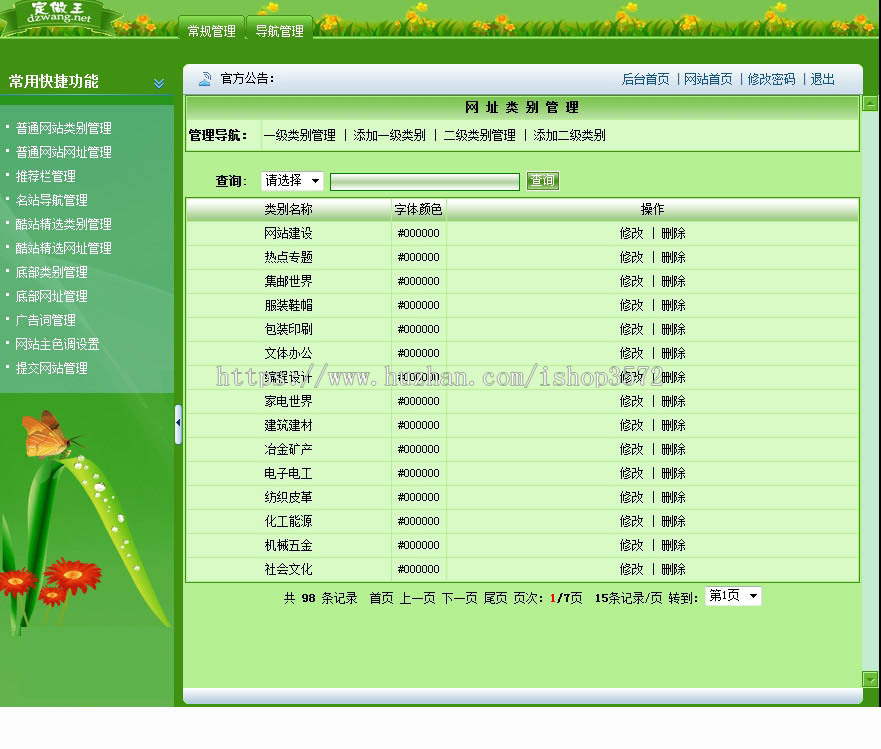Click the scroll-down arrow at content bottom right
The image size is (881, 749).
[868, 680]
